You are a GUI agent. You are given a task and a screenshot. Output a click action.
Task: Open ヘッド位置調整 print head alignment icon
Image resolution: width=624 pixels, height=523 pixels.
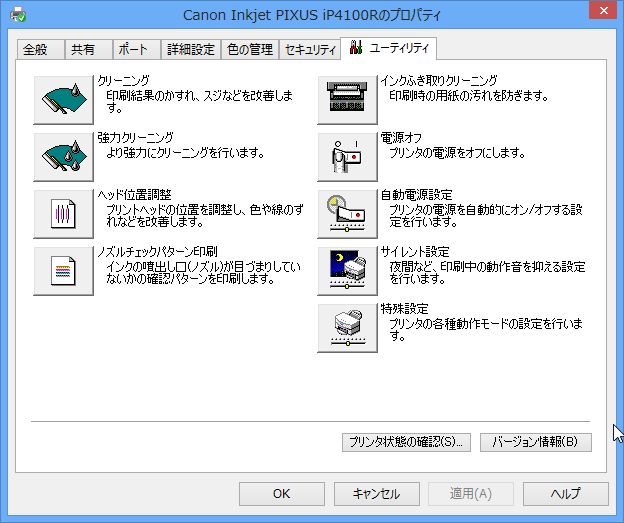(x=64, y=214)
